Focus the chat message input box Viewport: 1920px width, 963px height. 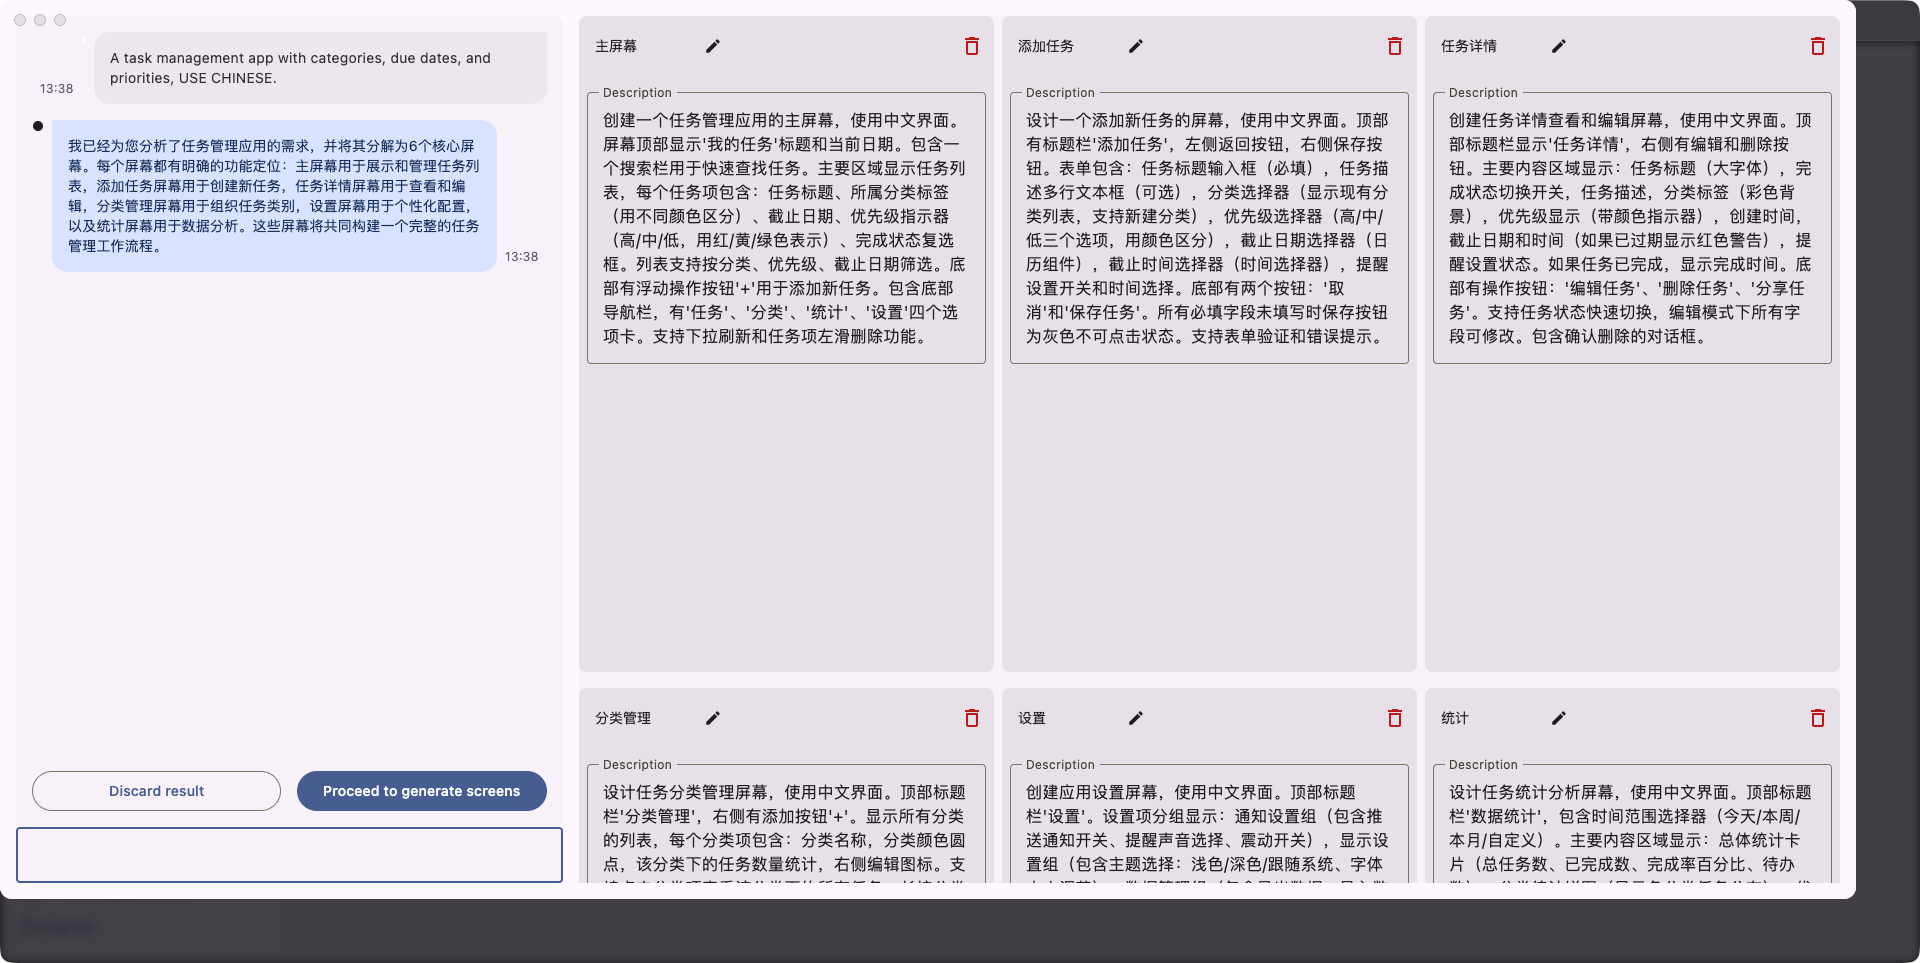coord(289,855)
